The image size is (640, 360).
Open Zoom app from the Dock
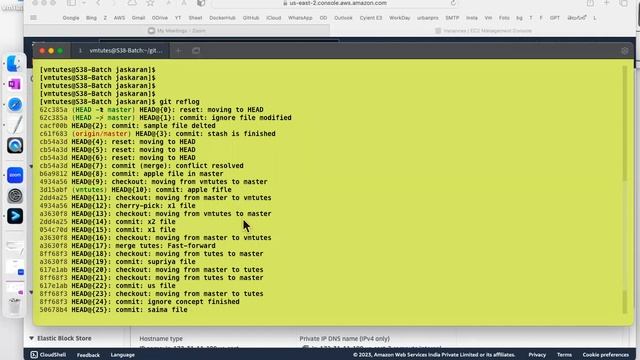(x=15, y=175)
